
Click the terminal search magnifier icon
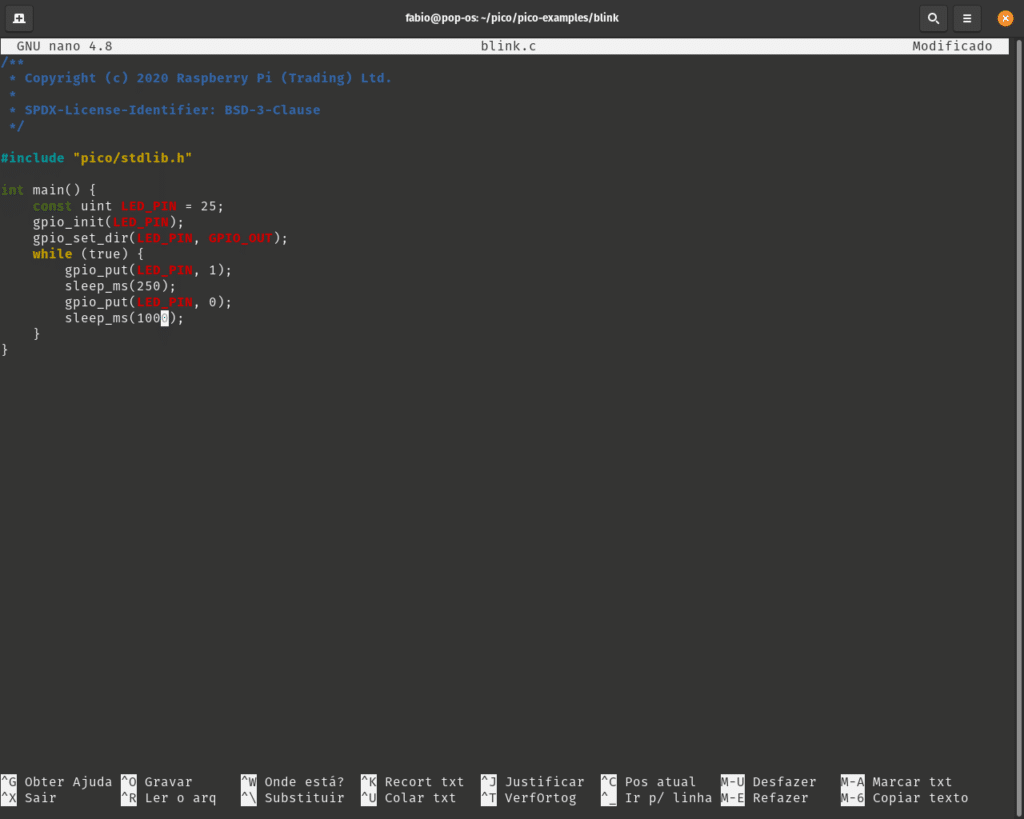pyautogui.click(x=933, y=18)
